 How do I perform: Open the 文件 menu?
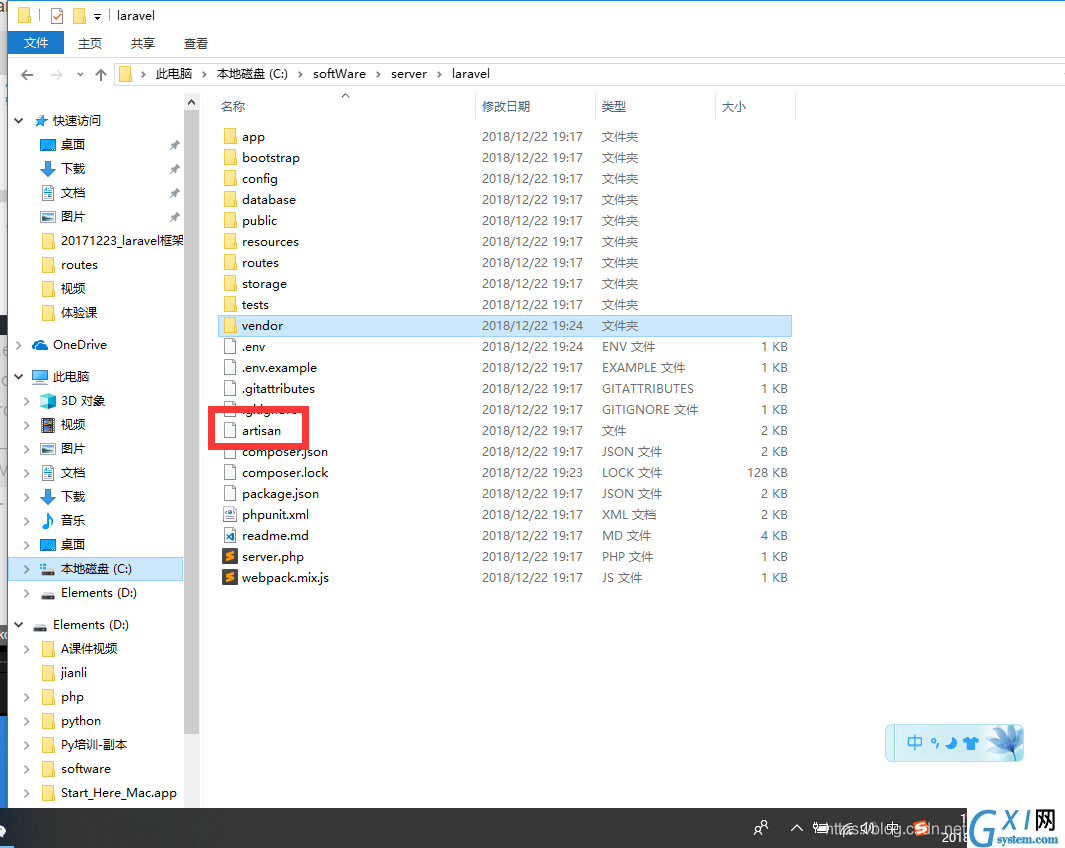click(x=36, y=43)
